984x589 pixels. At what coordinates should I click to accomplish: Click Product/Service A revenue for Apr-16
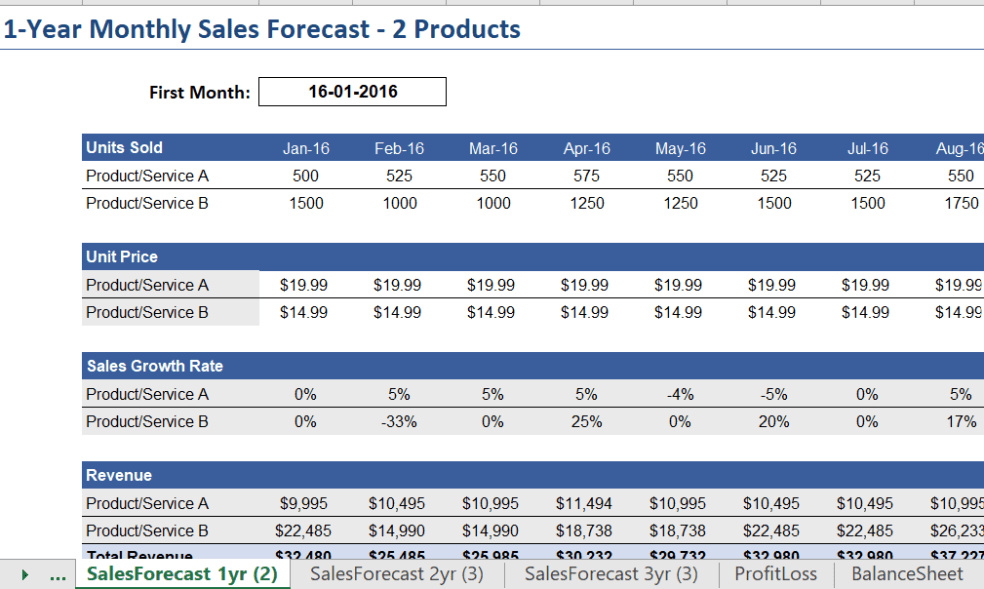click(583, 503)
